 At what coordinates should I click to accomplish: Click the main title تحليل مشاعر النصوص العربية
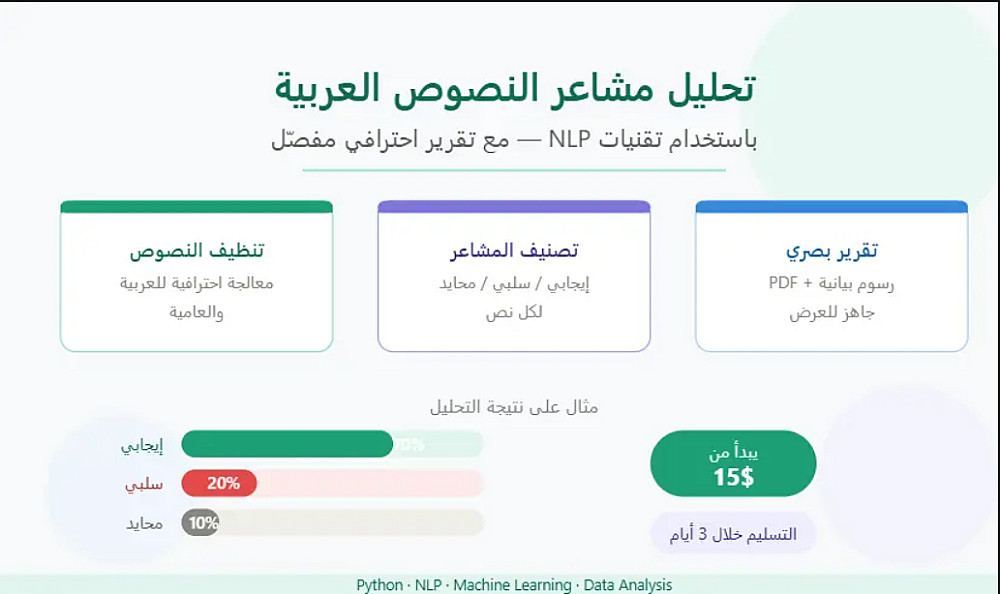click(x=515, y=89)
